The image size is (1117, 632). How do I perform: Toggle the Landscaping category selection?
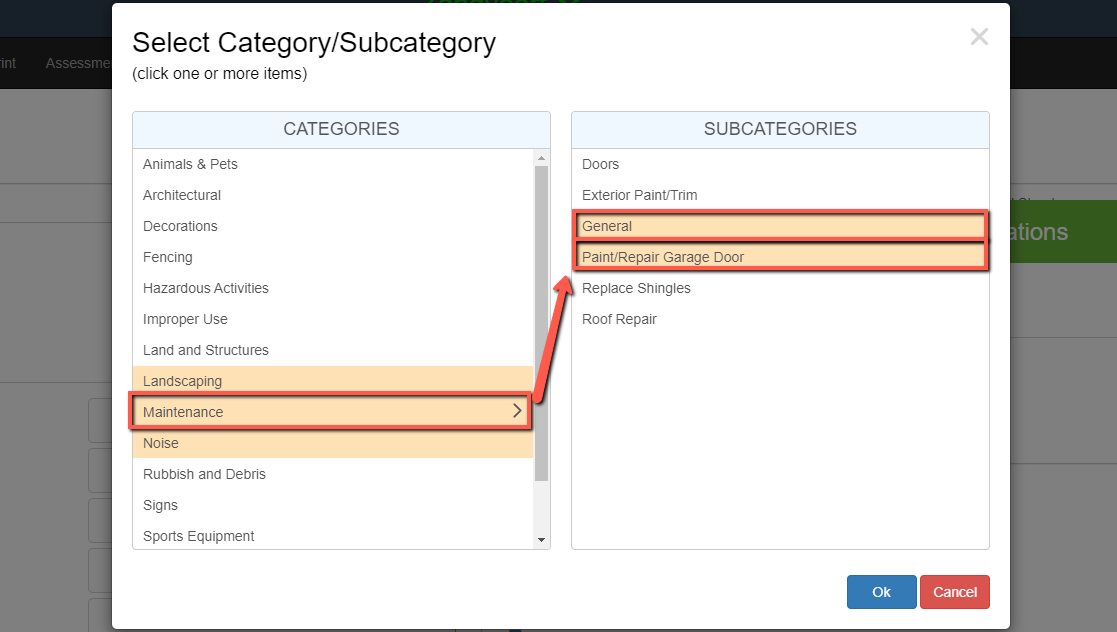pyautogui.click(x=183, y=381)
